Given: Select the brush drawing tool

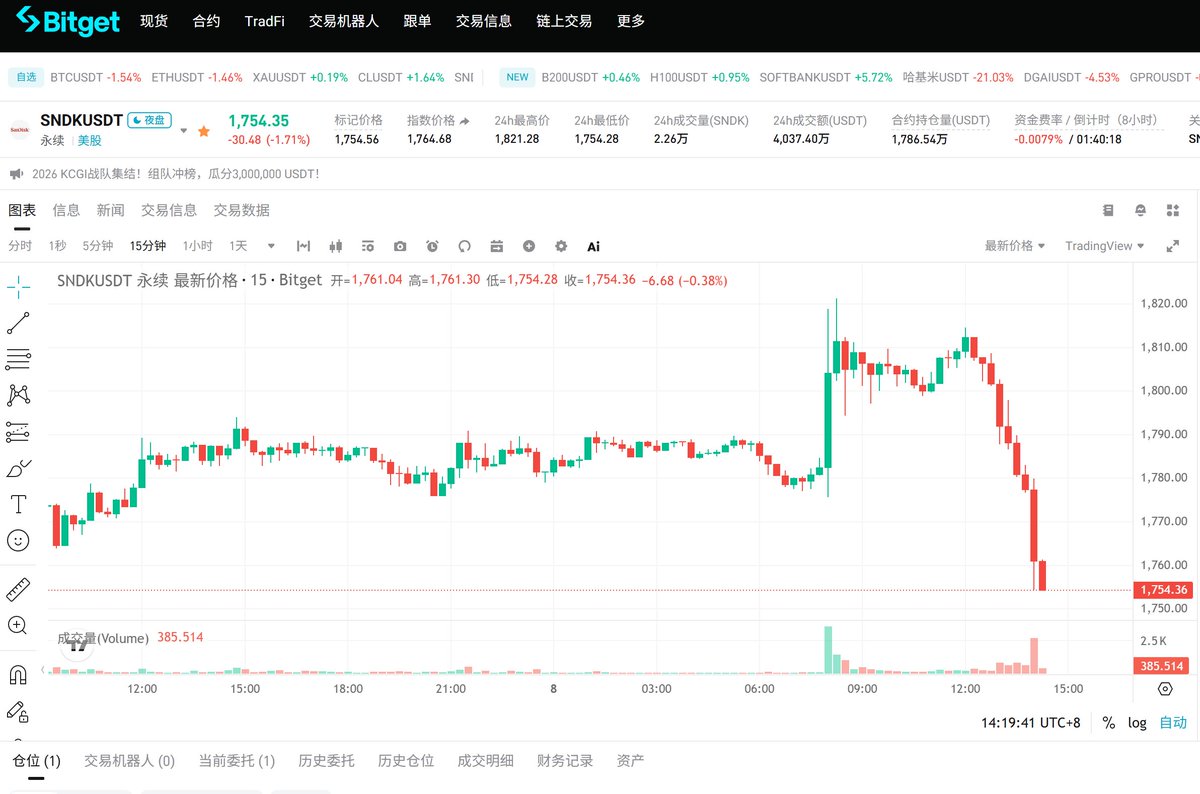Looking at the screenshot, I should [x=18, y=467].
